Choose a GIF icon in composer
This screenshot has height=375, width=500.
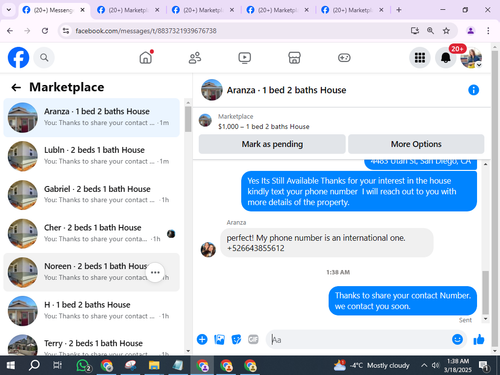tap(253, 339)
